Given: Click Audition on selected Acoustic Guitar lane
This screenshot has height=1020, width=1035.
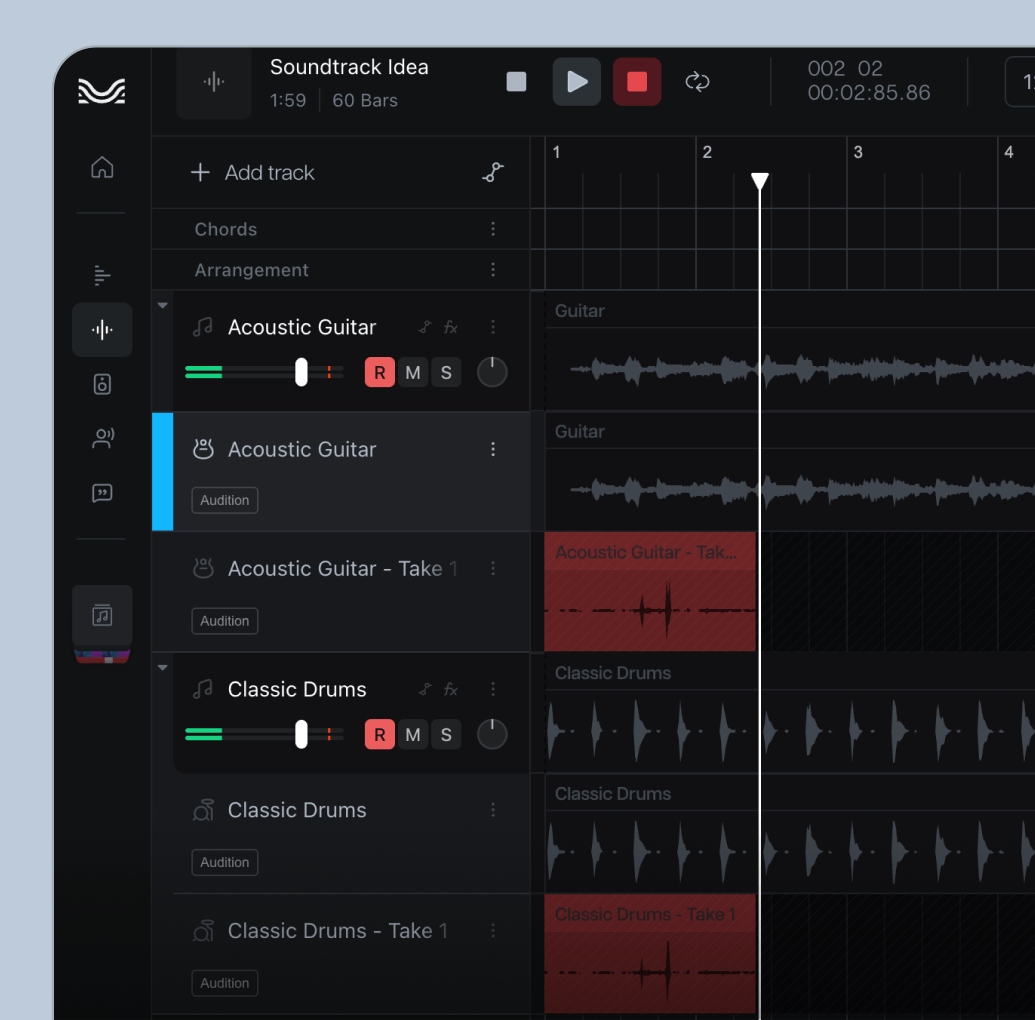Looking at the screenshot, I should [224, 500].
